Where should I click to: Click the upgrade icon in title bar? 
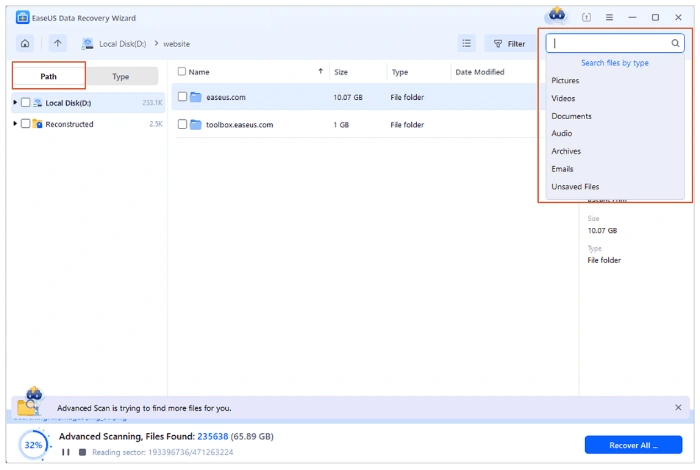(x=586, y=17)
